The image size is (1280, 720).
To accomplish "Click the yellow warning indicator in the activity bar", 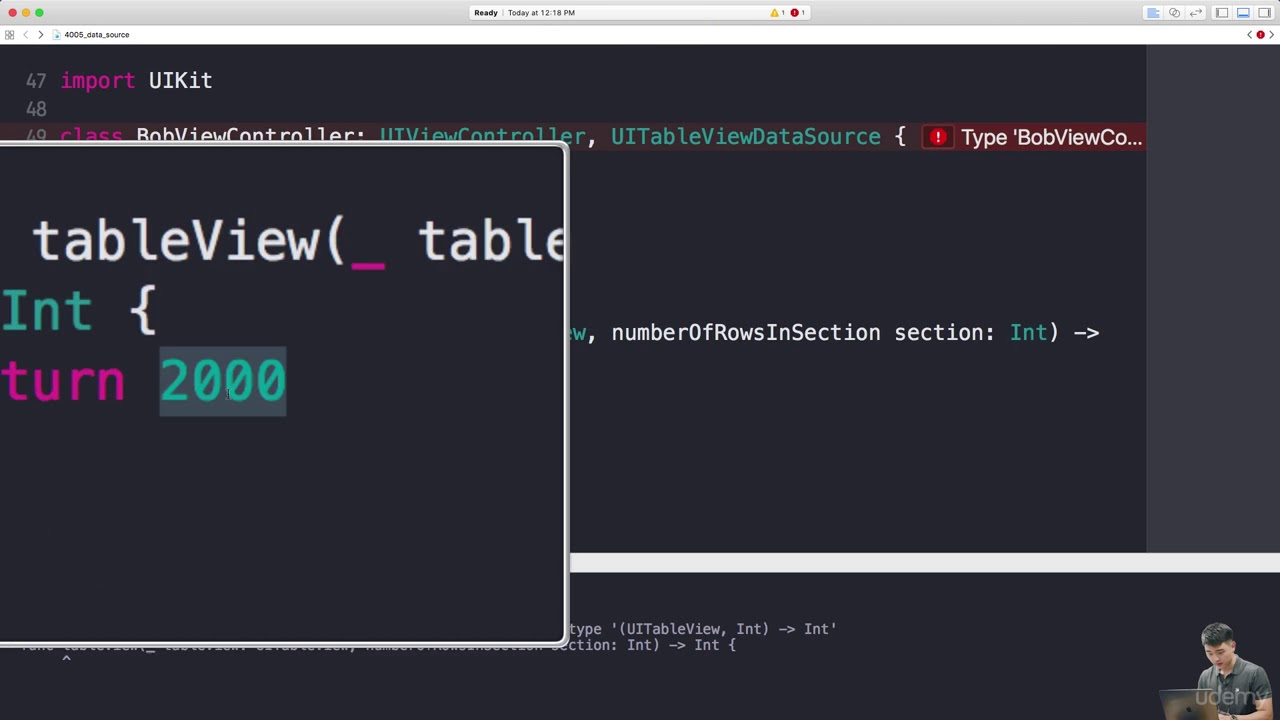I will pyautogui.click(x=777, y=13).
